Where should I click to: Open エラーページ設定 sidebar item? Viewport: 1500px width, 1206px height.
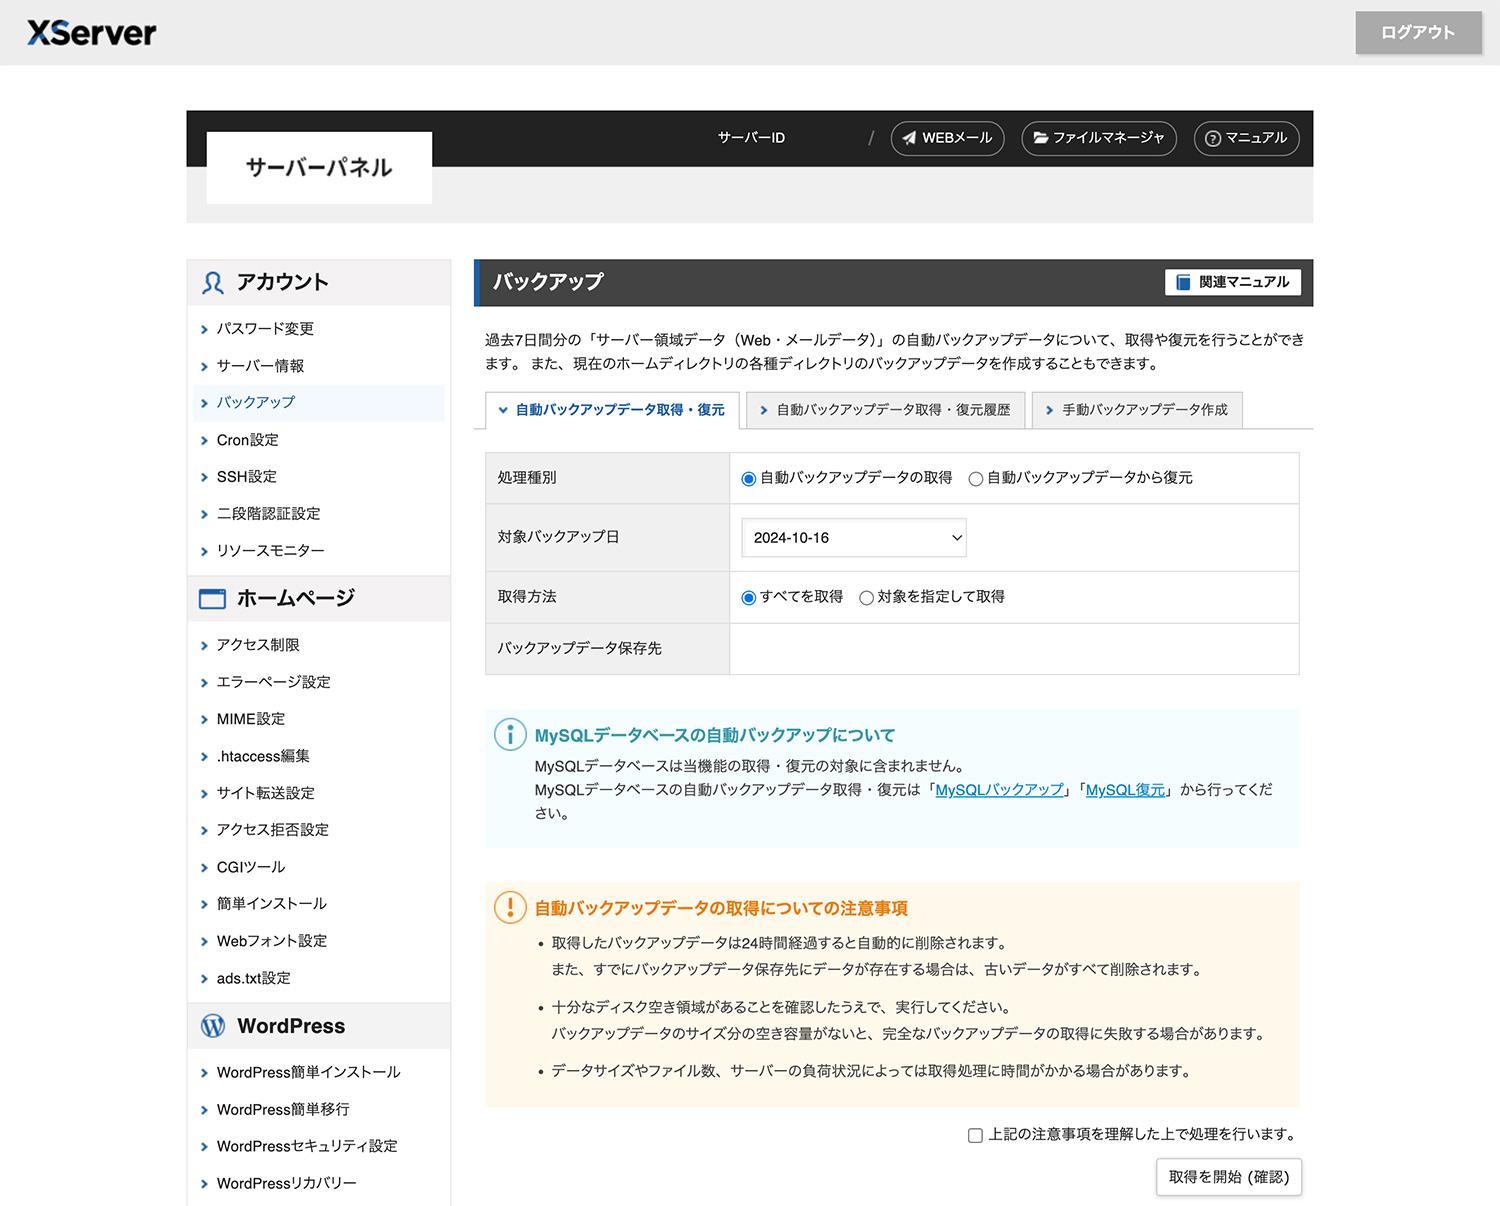click(273, 682)
